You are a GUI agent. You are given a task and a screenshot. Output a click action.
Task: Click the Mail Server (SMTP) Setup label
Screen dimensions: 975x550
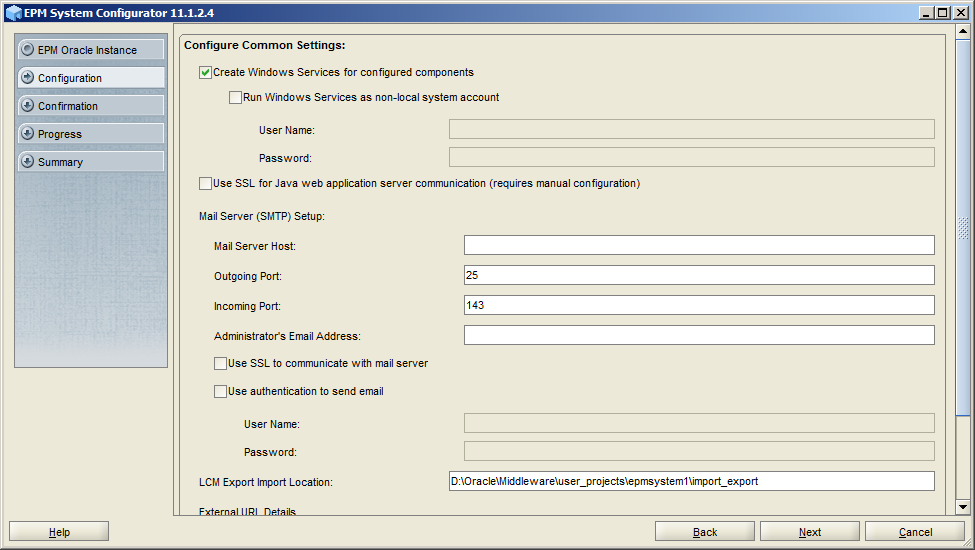pos(262,216)
